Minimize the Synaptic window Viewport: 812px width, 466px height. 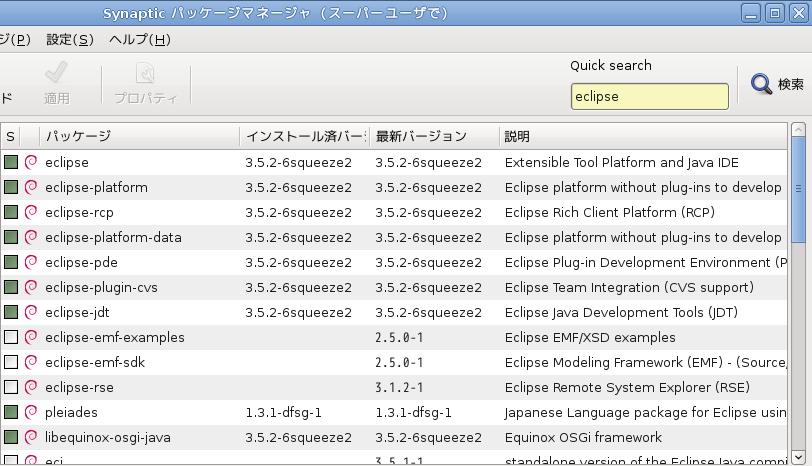point(751,13)
